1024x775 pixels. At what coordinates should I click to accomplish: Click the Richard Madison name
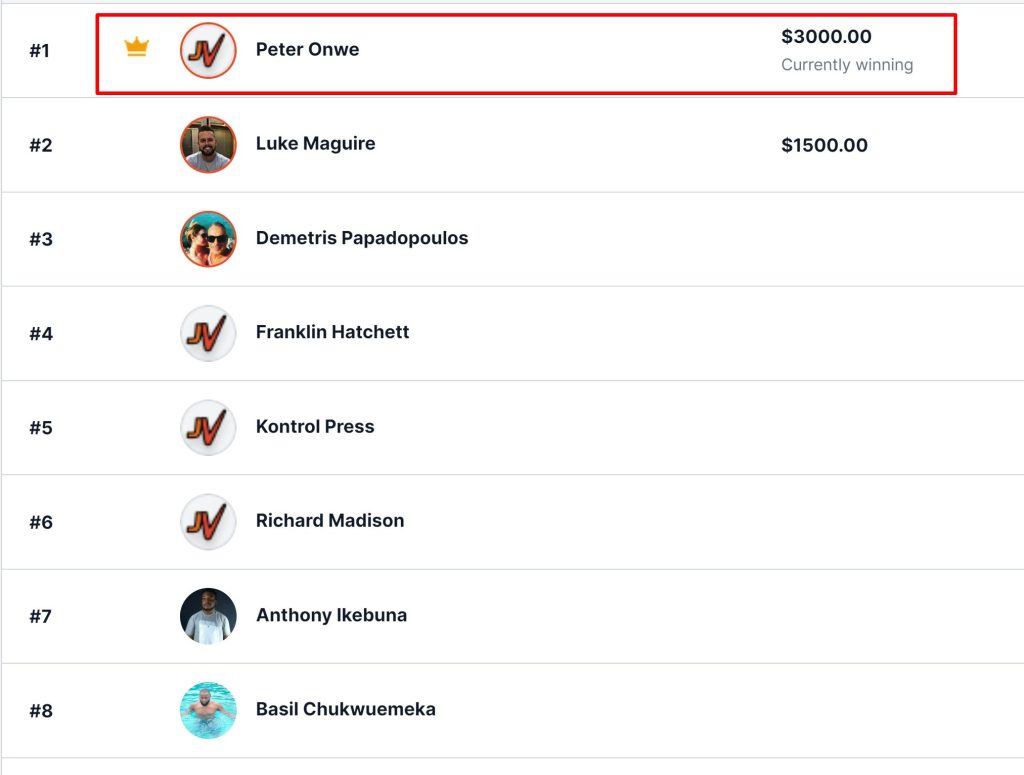330,520
